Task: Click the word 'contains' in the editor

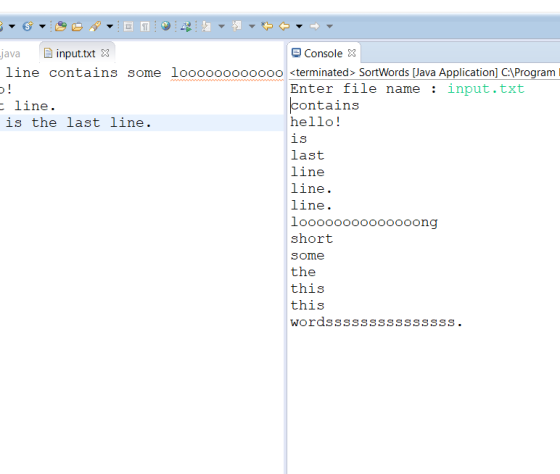Action: (83, 73)
